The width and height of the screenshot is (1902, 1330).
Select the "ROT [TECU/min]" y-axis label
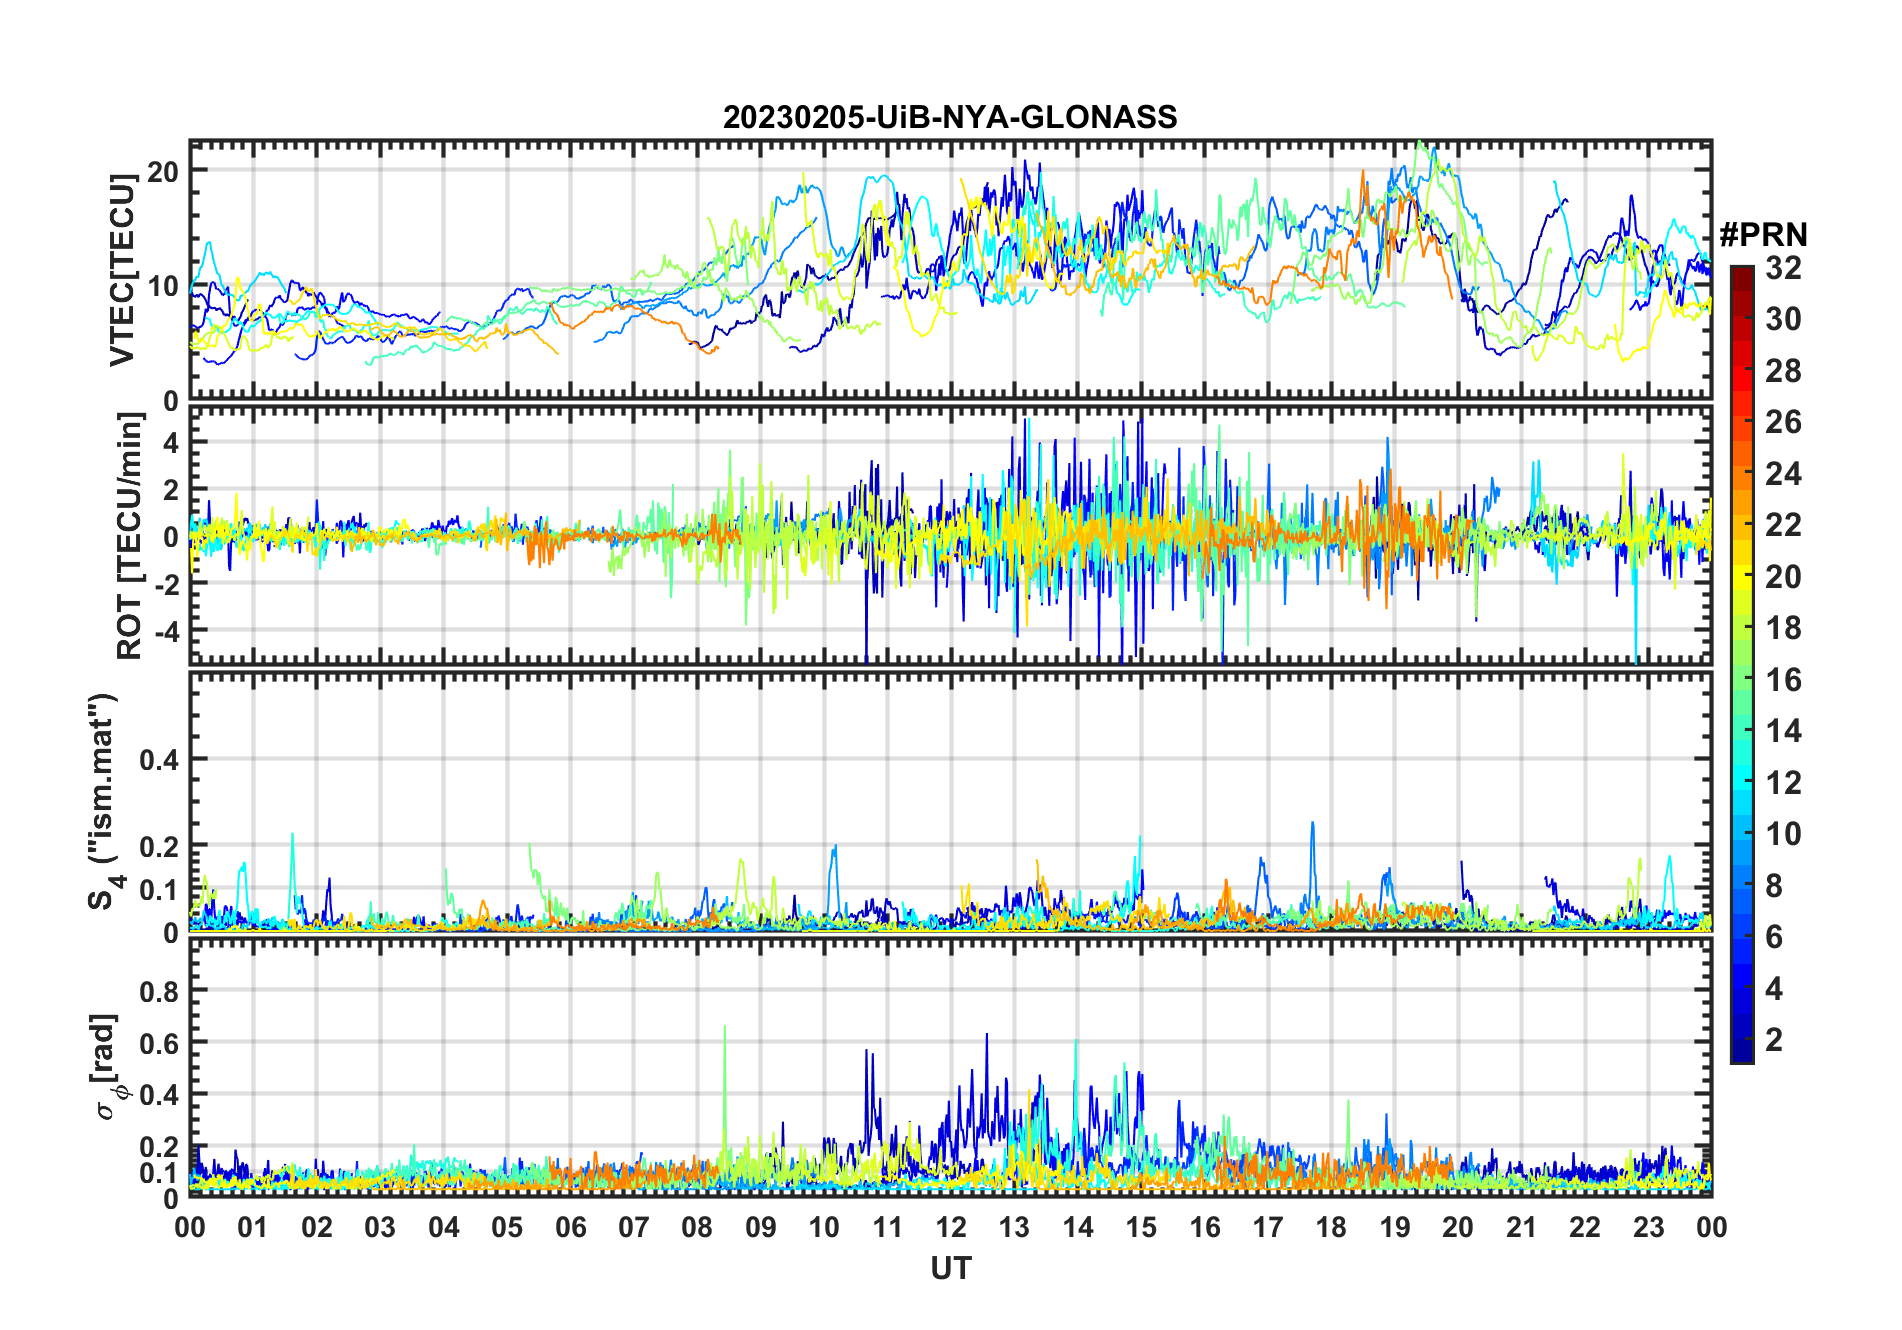(x=130, y=536)
